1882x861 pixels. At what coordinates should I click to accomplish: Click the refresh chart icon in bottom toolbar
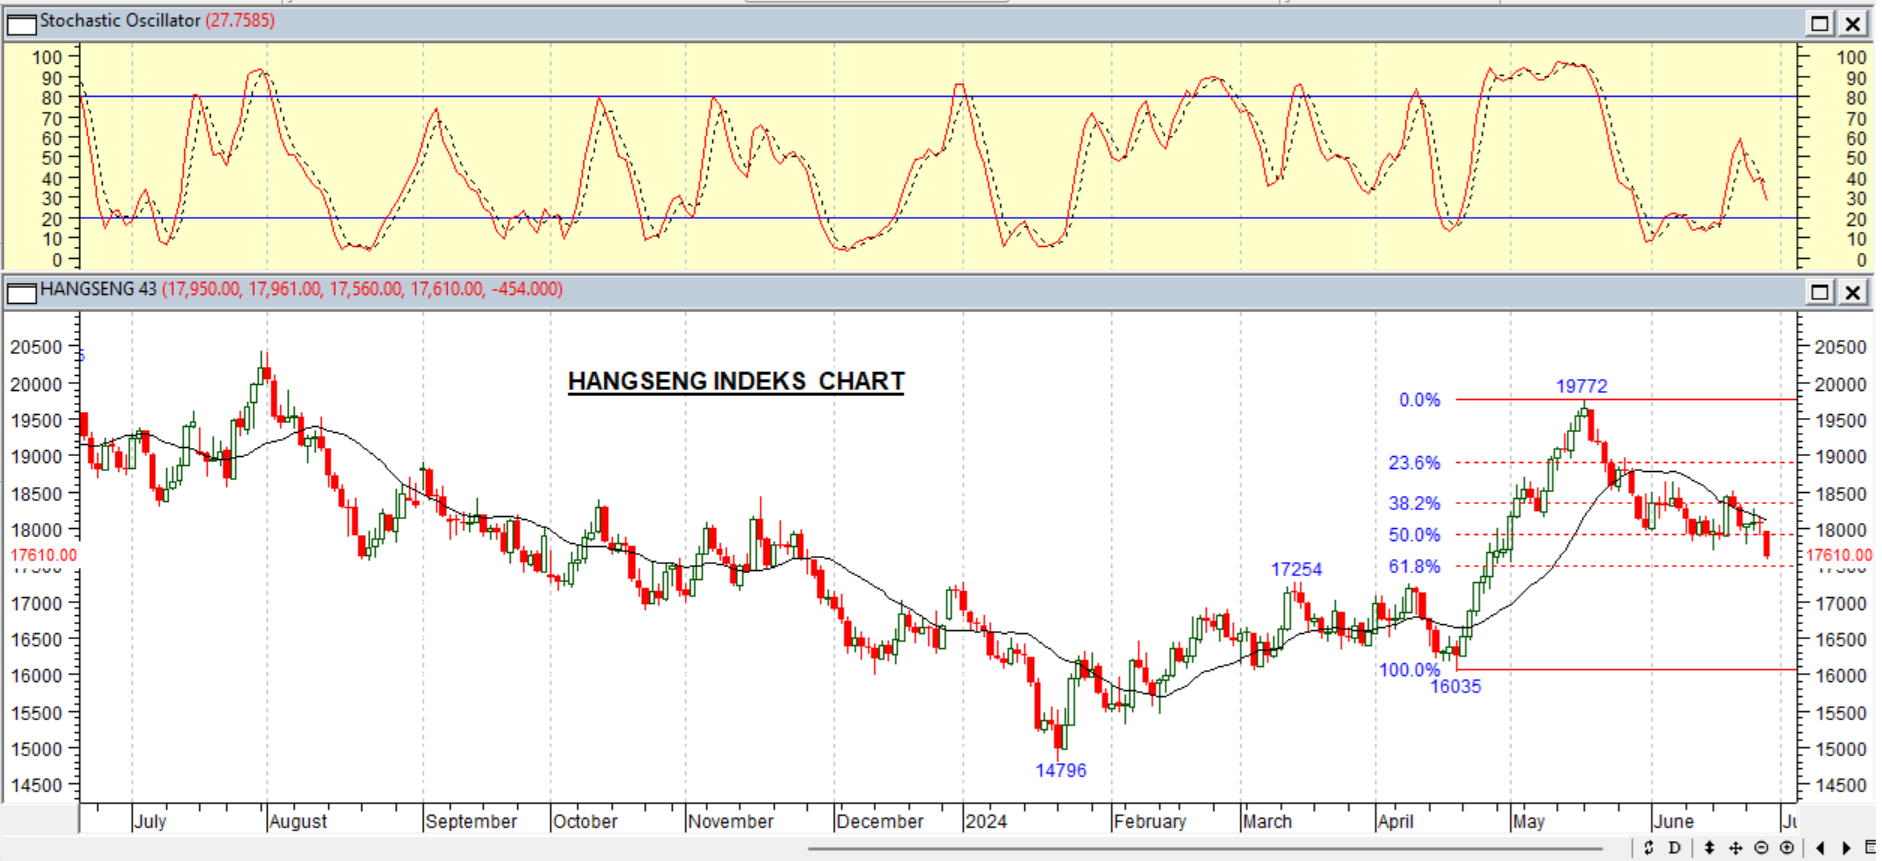tap(1649, 848)
